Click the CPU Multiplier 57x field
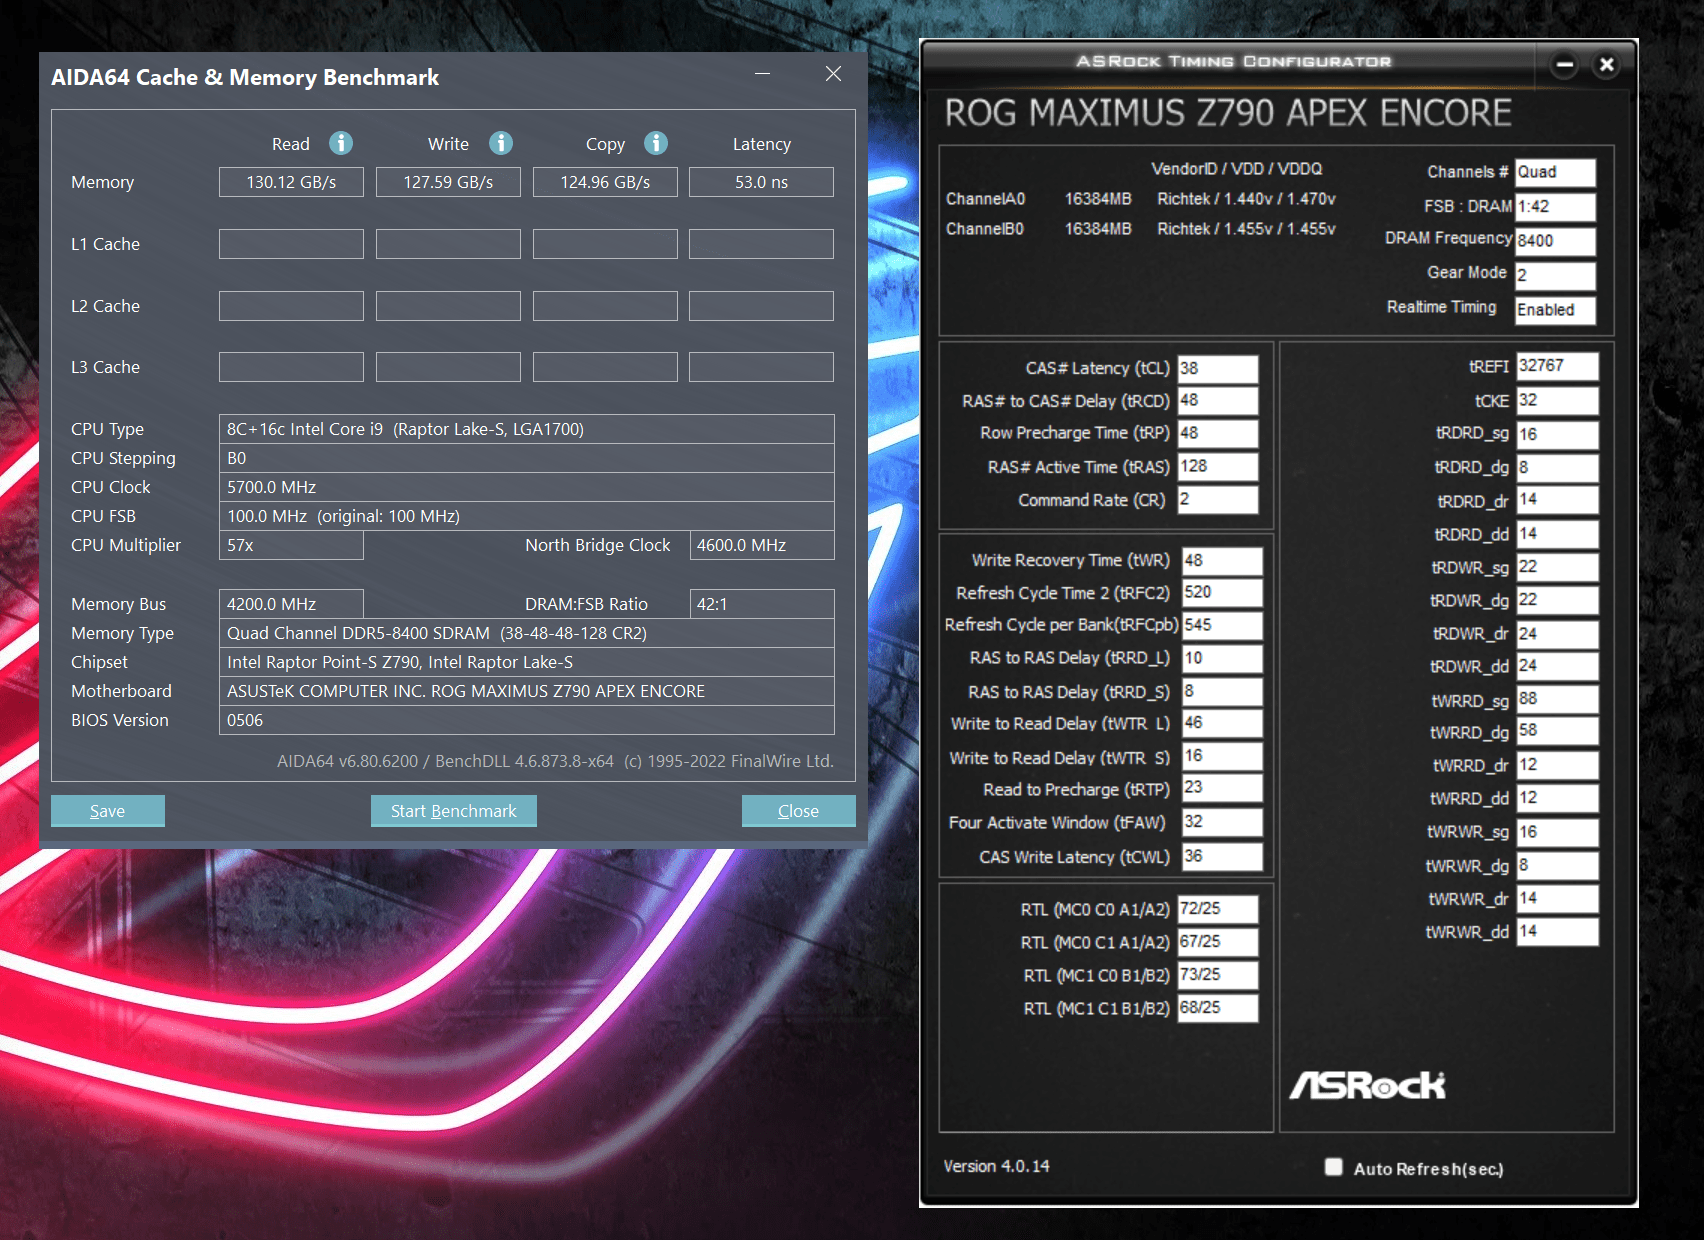1704x1240 pixels. (x=291, y=545)
